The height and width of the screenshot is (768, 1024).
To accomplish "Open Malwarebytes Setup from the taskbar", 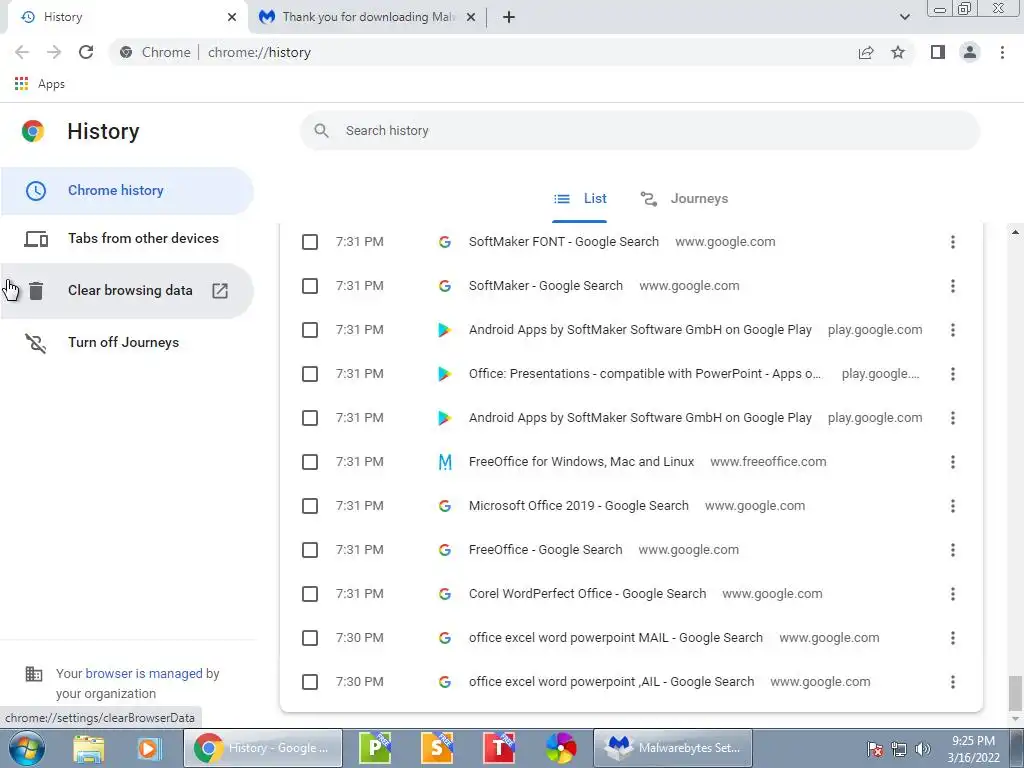I will pos(673,748).
